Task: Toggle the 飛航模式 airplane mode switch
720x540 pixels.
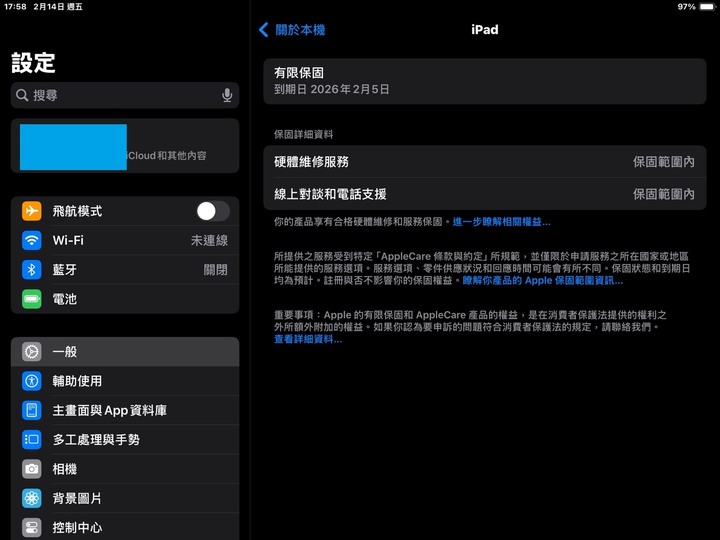Action: (x=213, y=211)
